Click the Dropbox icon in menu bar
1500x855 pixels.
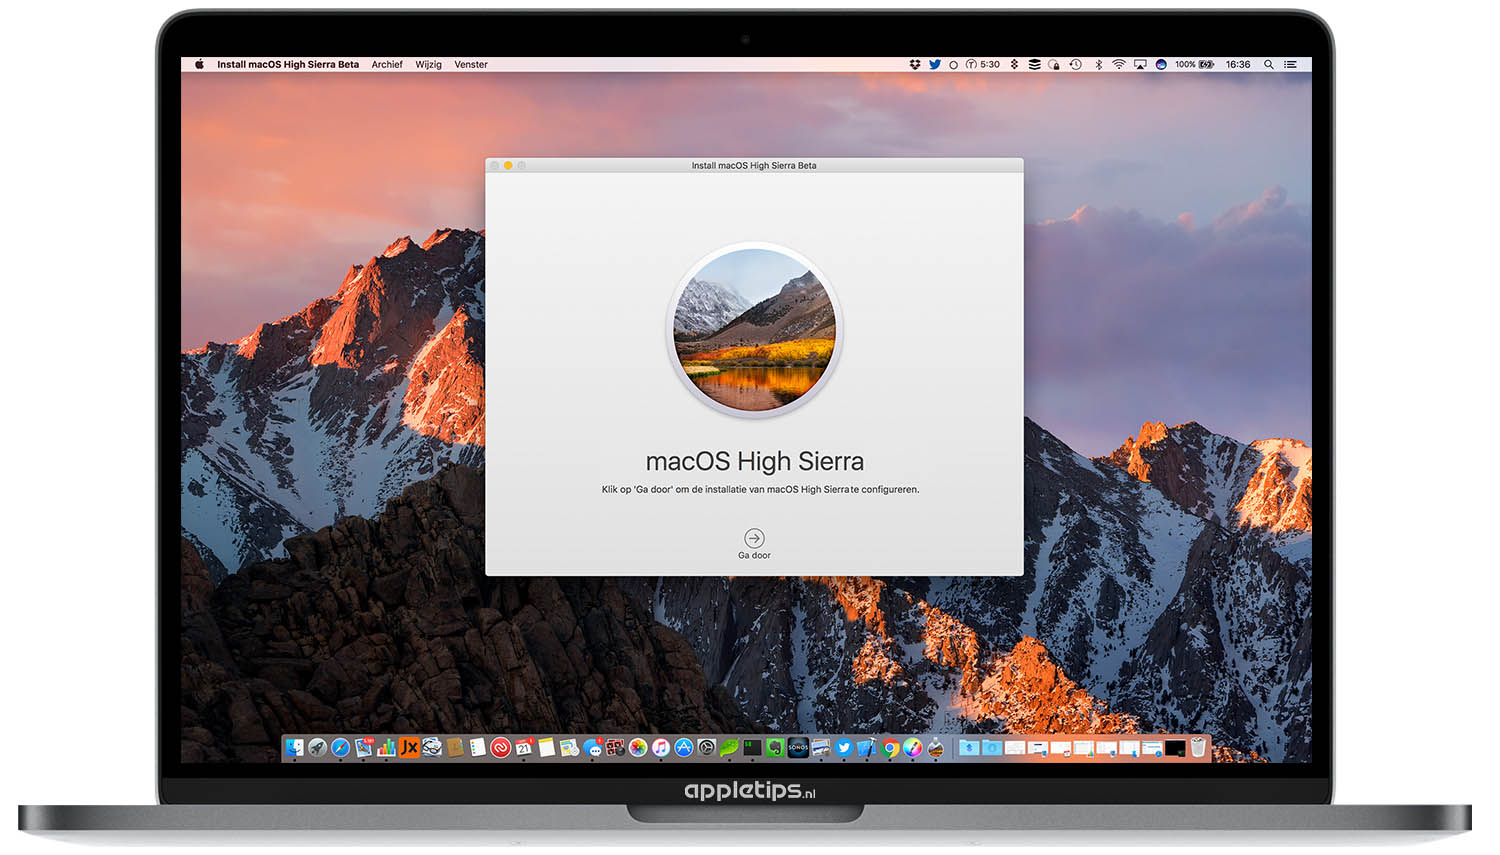tap(914, 65)
